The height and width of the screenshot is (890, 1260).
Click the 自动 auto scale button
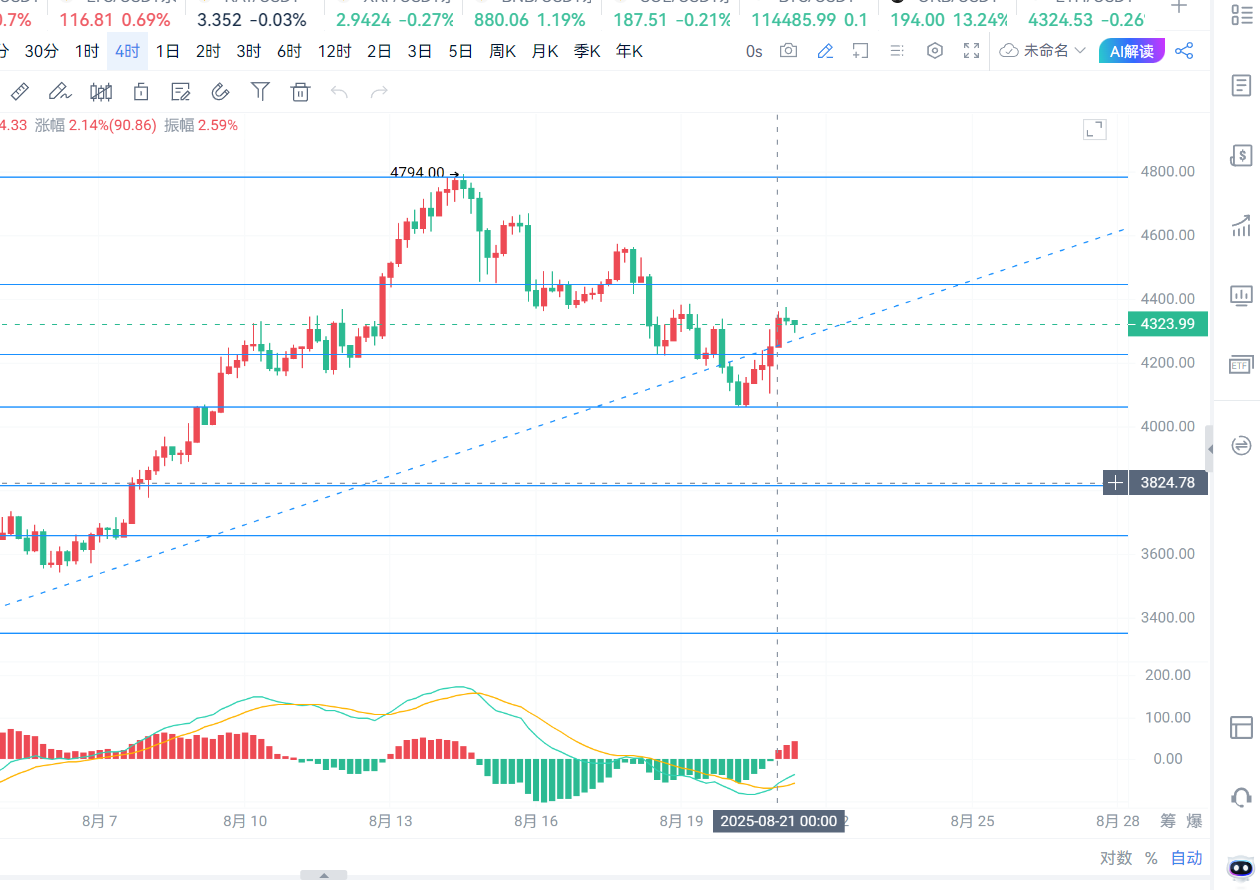point(1187,858)
